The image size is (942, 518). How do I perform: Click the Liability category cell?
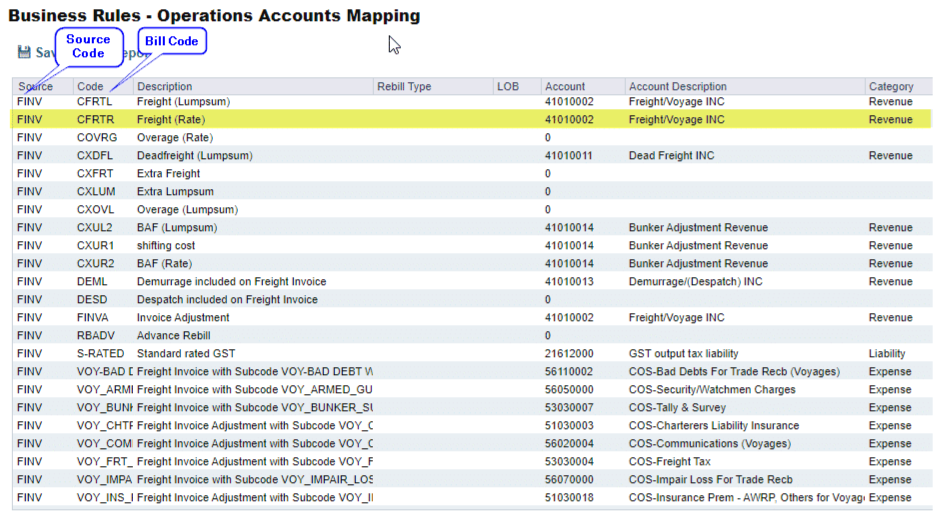[x=887, y=354]
